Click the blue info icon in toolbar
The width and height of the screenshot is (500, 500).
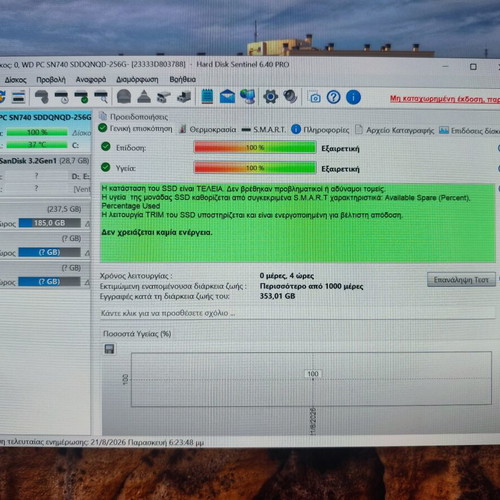(x=353, y=97)
